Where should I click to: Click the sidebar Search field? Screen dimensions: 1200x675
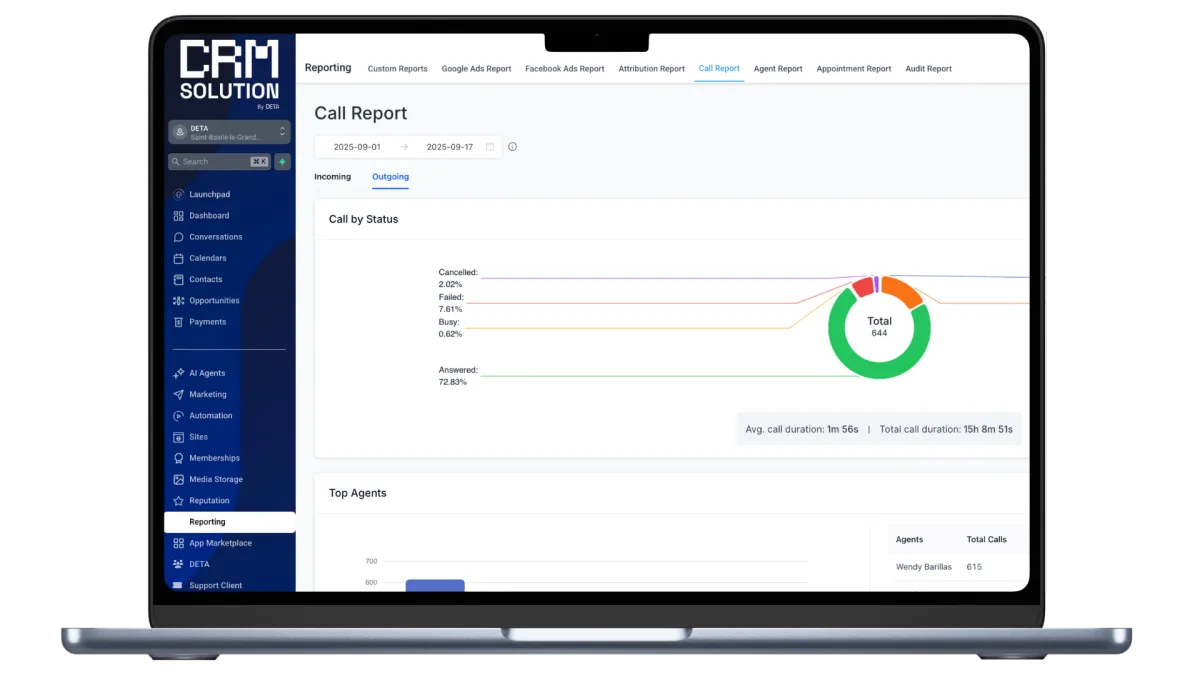219,161
